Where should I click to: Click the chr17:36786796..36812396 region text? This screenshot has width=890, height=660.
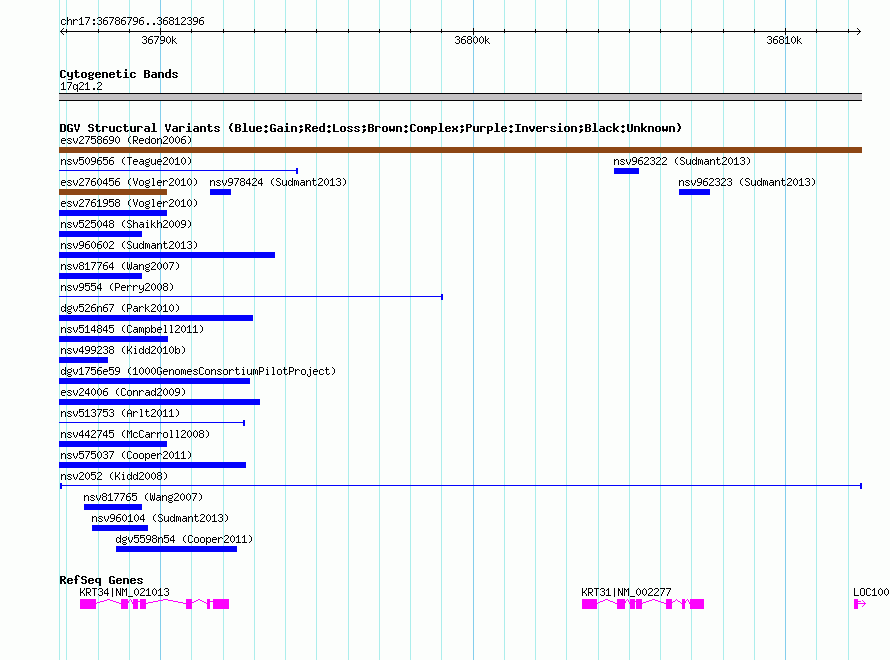[132, 21]
